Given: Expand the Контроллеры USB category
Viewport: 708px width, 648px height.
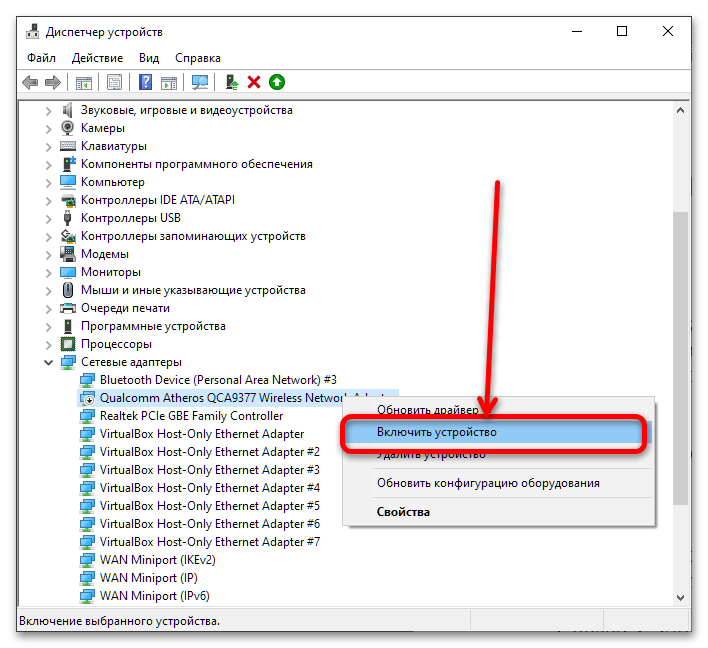Looking at the screenshot, I should [x=49, y=219].
